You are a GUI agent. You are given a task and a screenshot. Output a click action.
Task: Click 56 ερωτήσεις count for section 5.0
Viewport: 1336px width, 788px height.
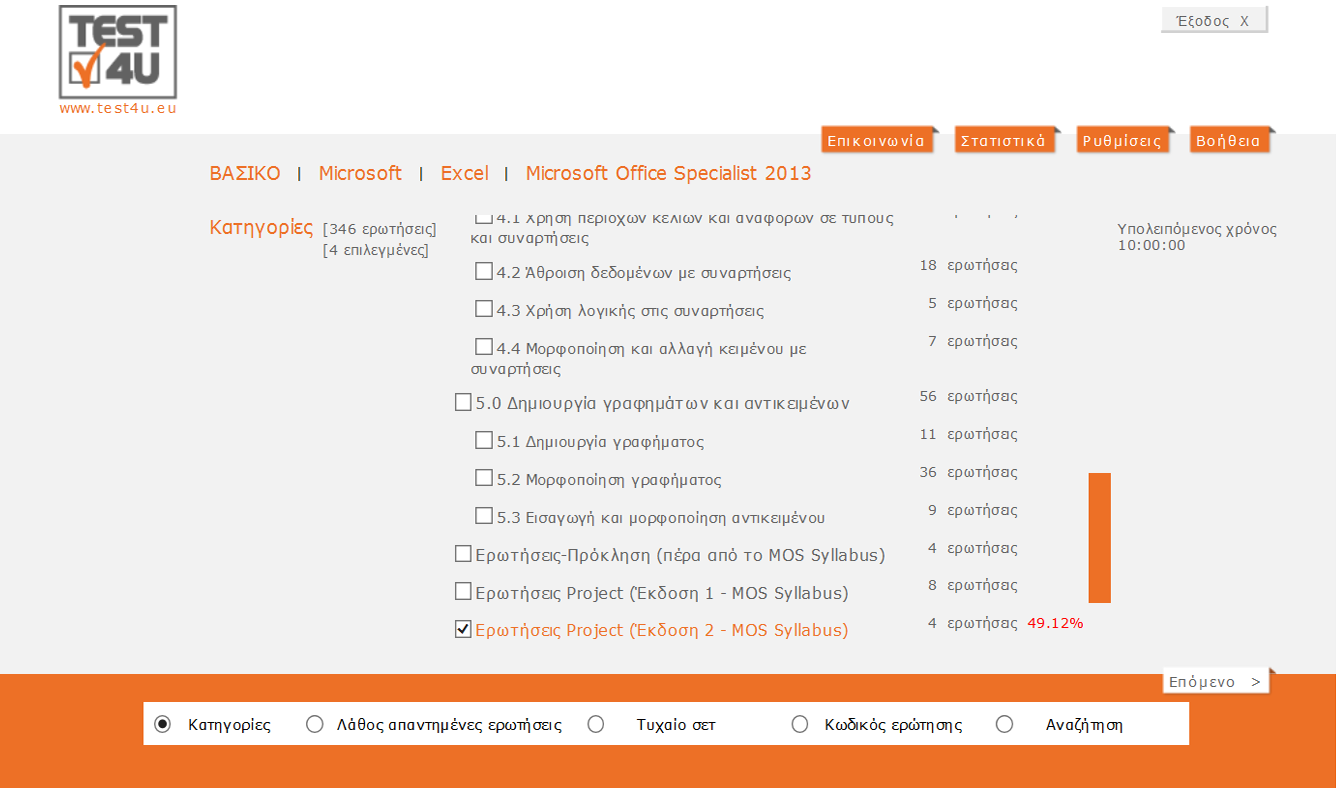(968, 396)
